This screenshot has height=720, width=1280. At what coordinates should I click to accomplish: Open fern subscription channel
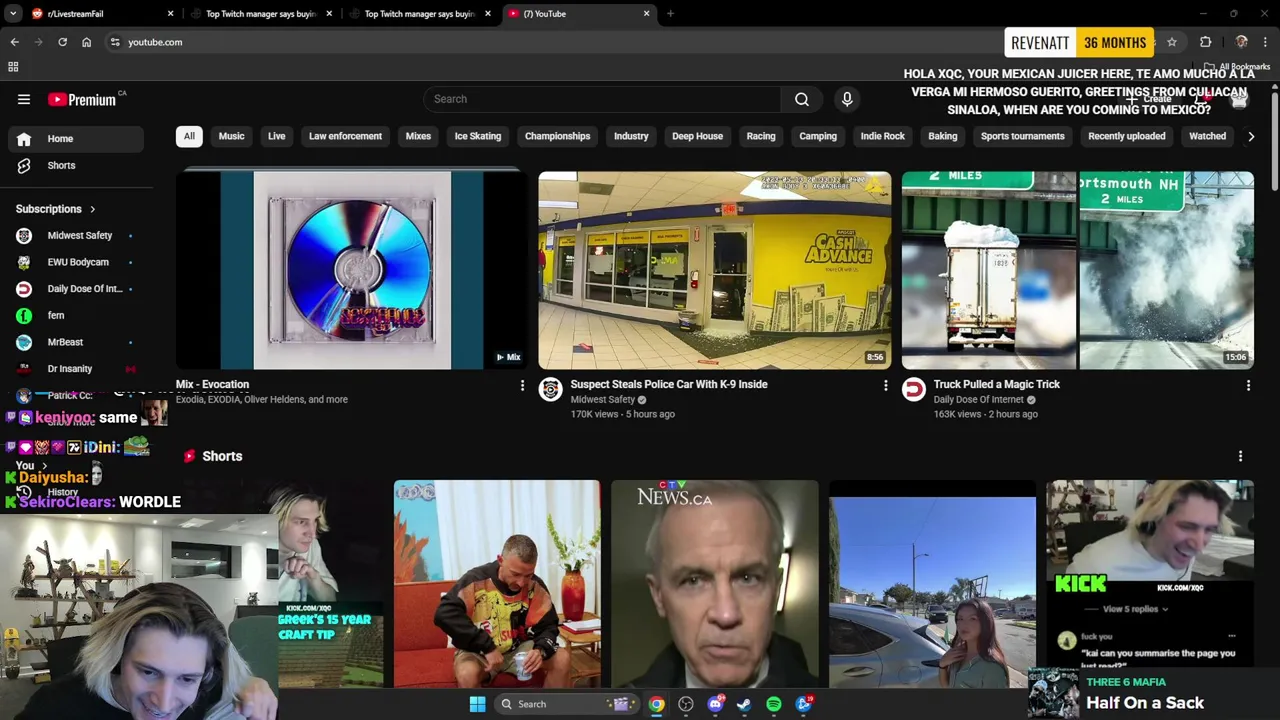point(76,315)
